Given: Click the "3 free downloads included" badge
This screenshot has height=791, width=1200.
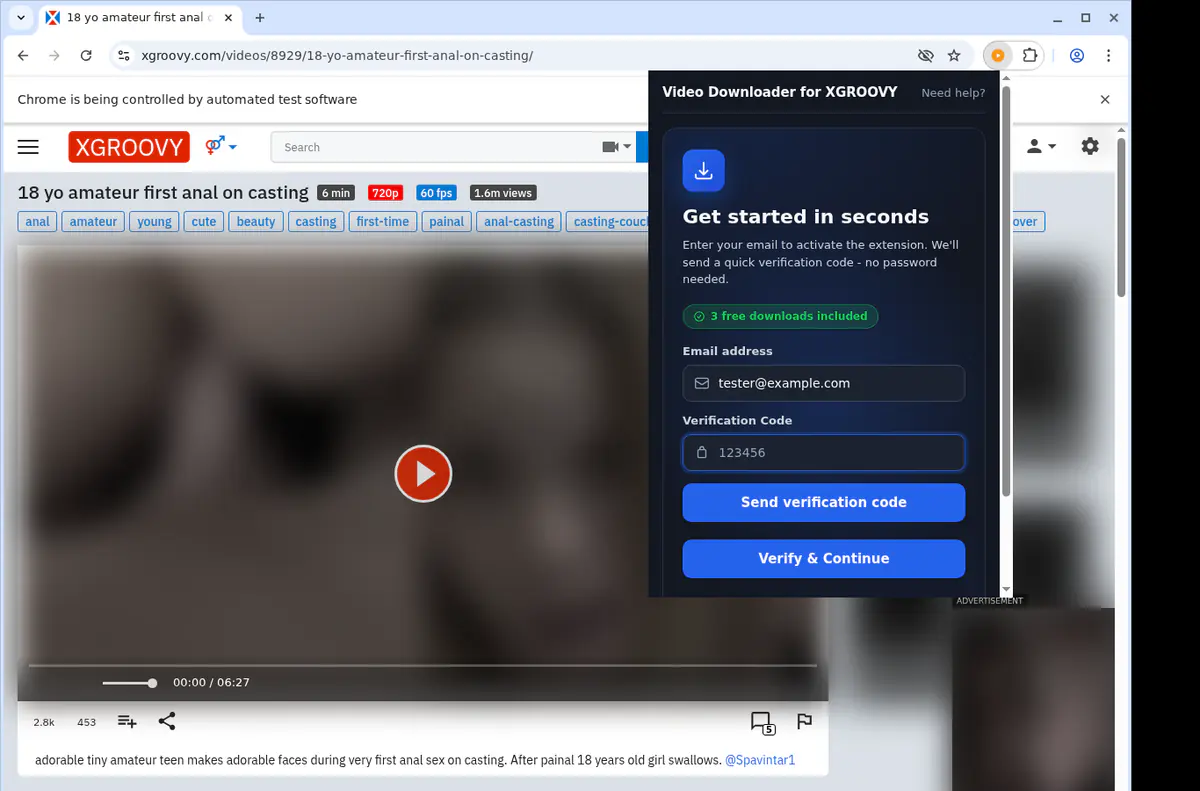Looking at the screenshot, I should click(781, 316).
